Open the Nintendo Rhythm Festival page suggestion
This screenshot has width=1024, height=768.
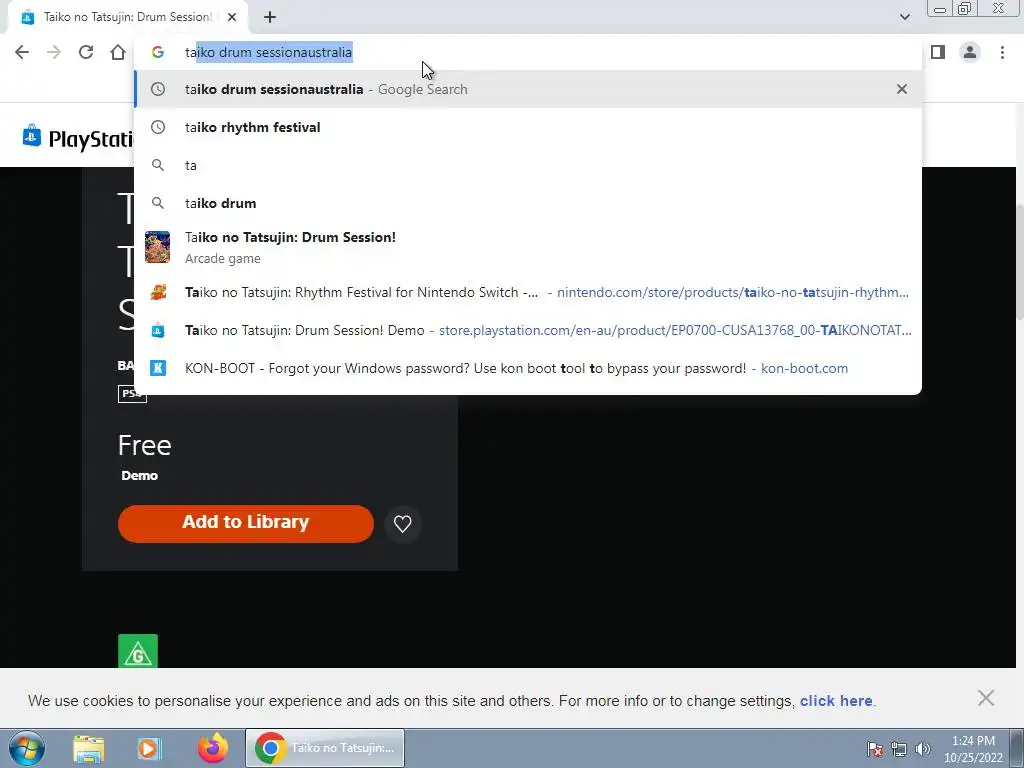(528, 292)
